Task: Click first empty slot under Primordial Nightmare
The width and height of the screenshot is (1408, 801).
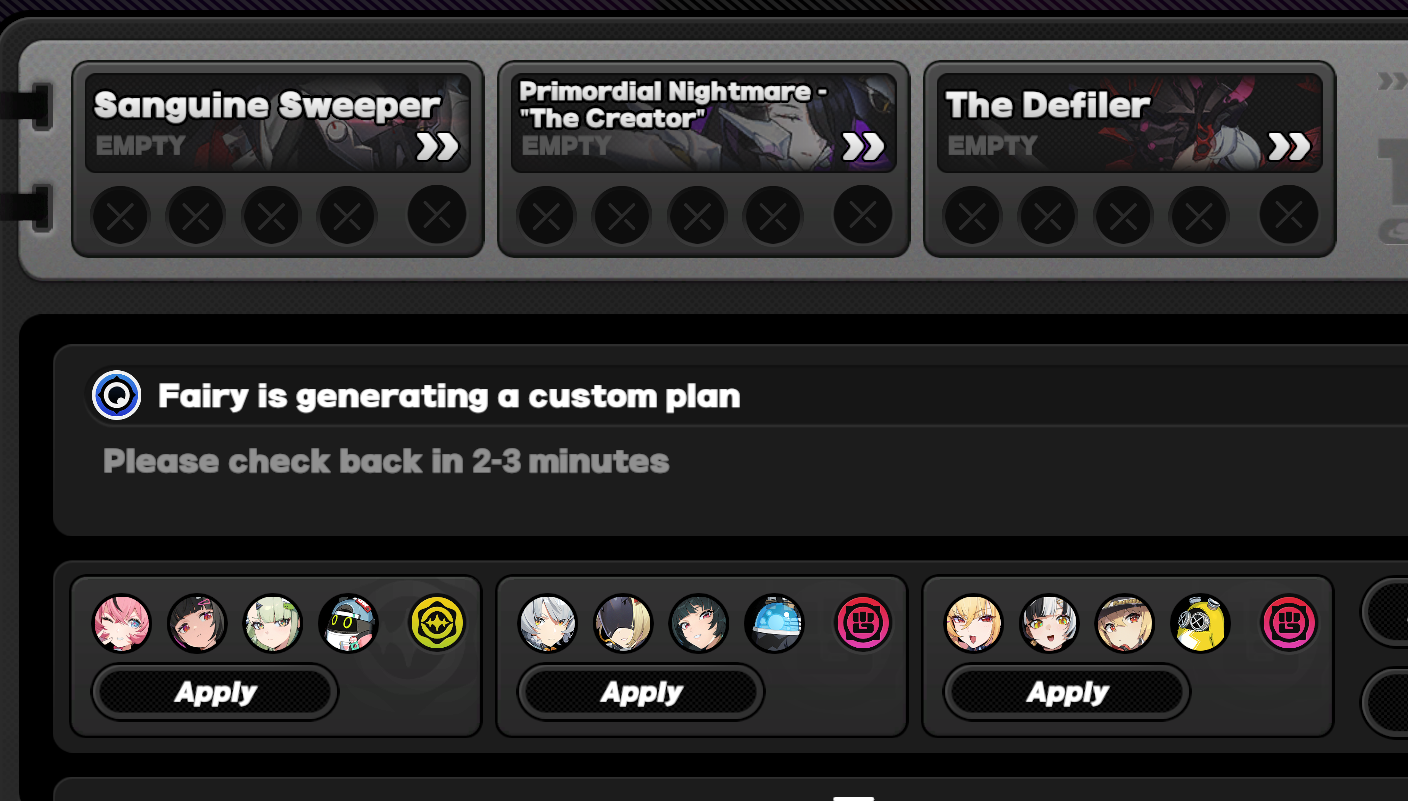Action: click(x=546, y=215)
